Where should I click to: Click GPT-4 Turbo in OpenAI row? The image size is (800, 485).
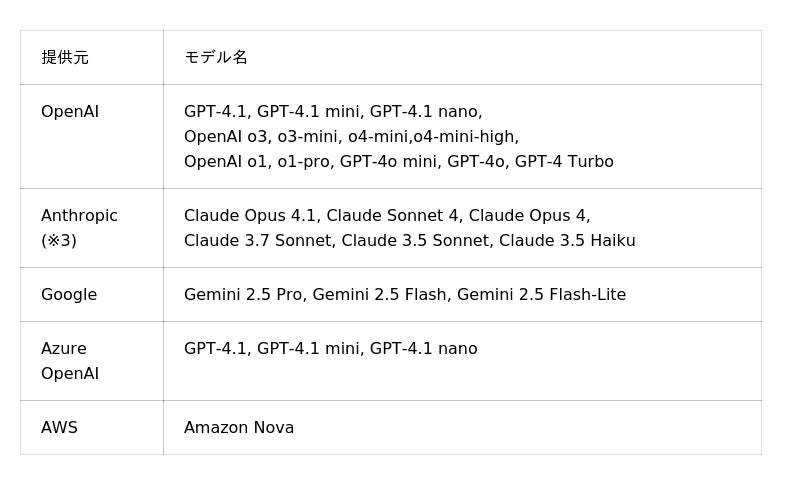(x=564, y=162)
